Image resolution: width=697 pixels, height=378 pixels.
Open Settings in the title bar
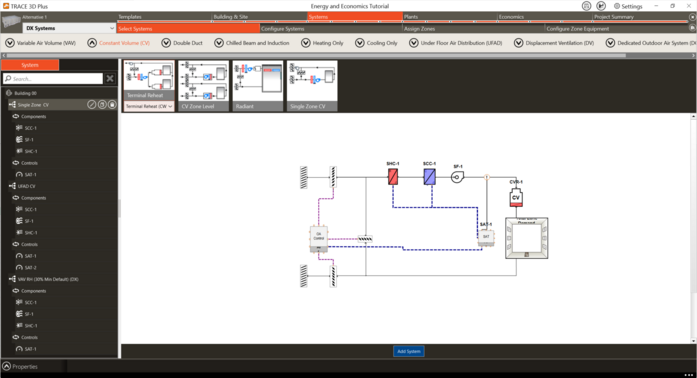628,6
